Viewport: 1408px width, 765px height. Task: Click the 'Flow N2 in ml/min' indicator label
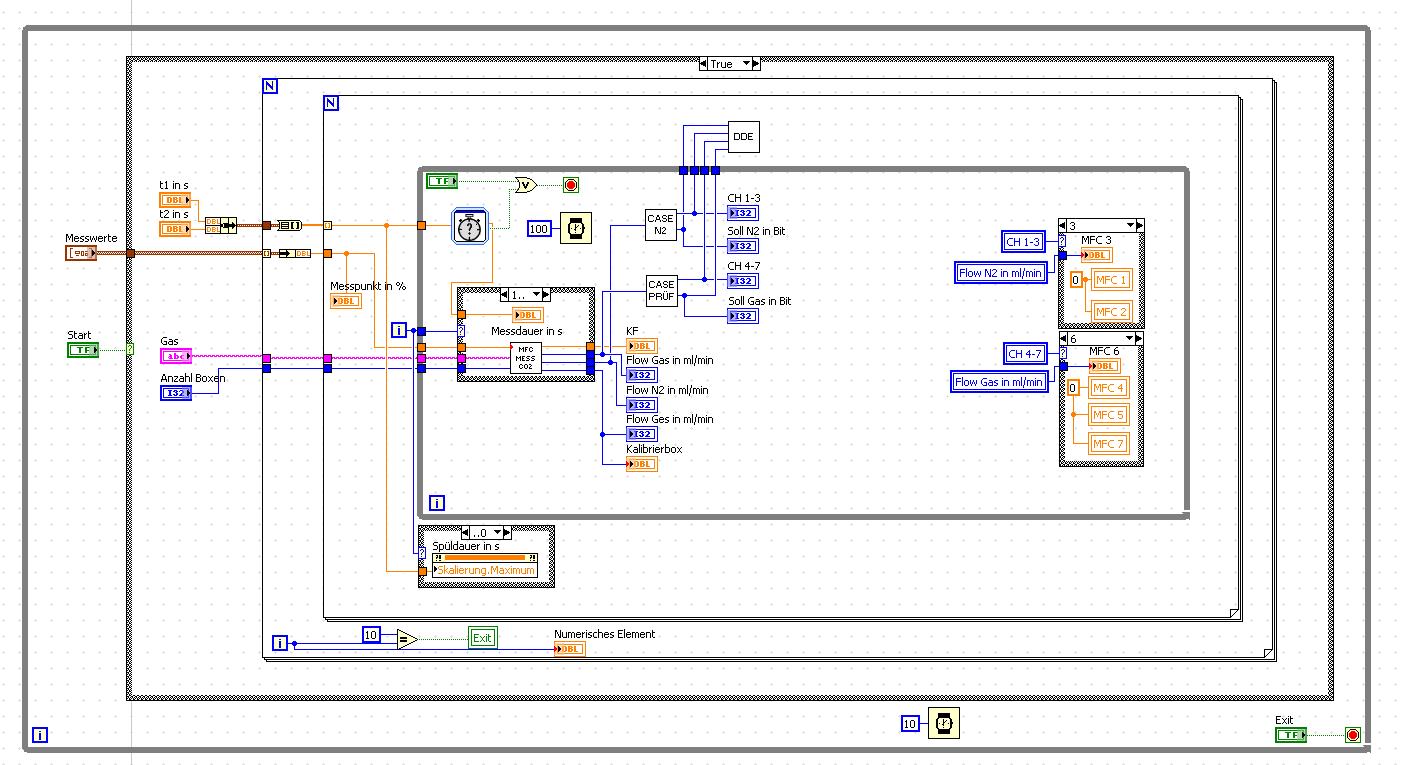click(667, 390)
